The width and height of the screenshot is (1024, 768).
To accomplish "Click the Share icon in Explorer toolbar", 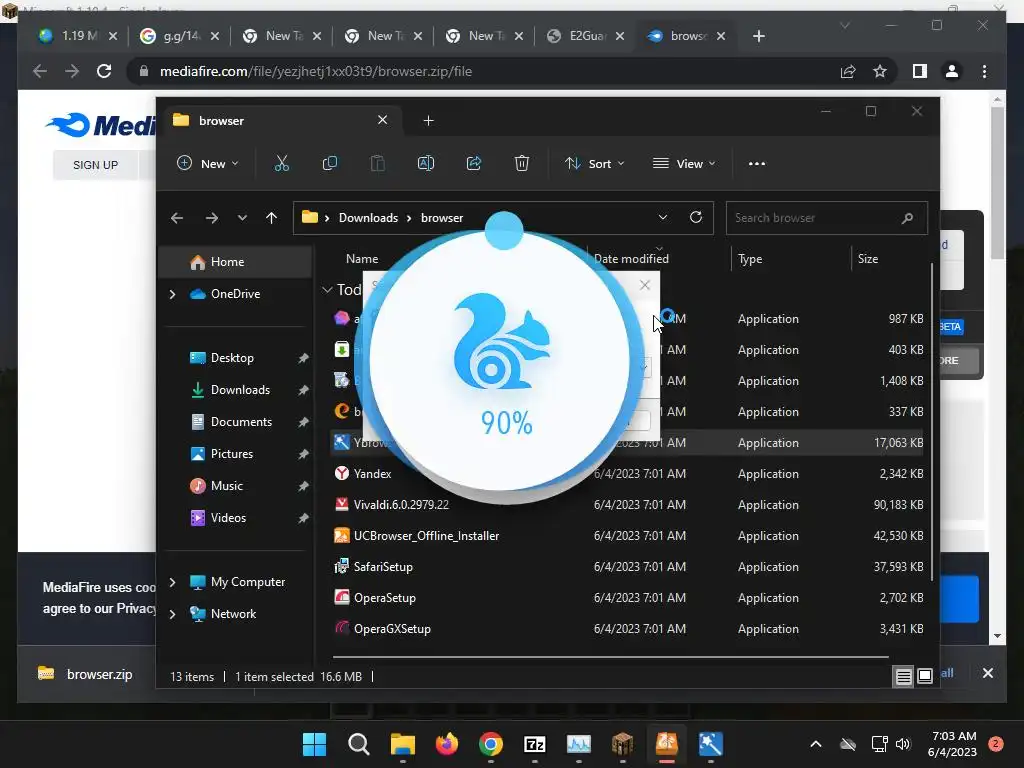I will click(473, 163).
